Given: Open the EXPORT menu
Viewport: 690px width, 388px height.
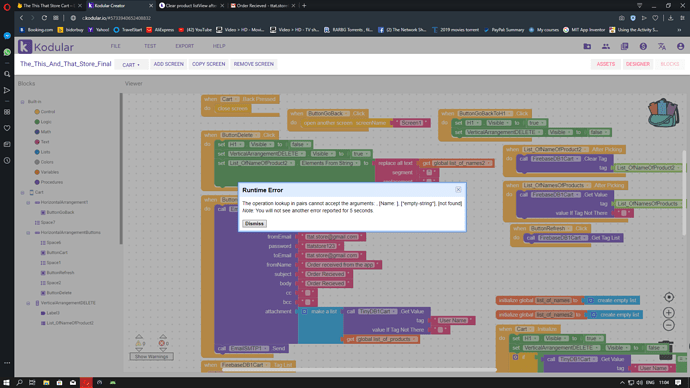Looking at the screenshot, I should coord(184,46).
